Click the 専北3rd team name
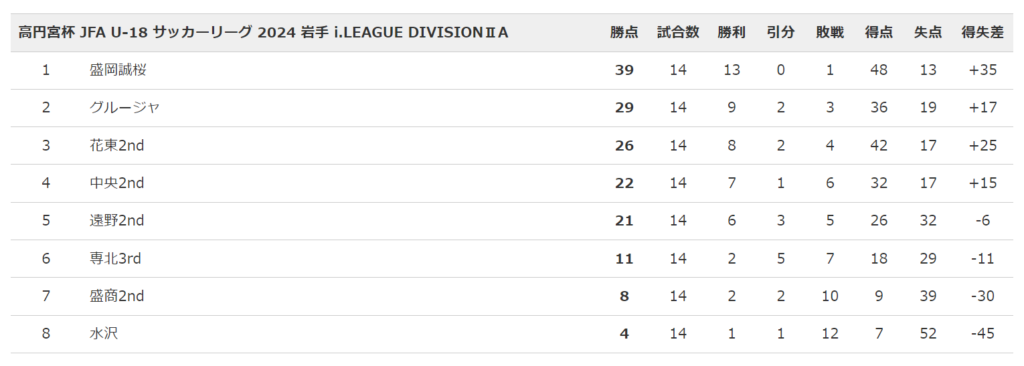Screen dimensions: 1024x366 (x=115, y=259)
